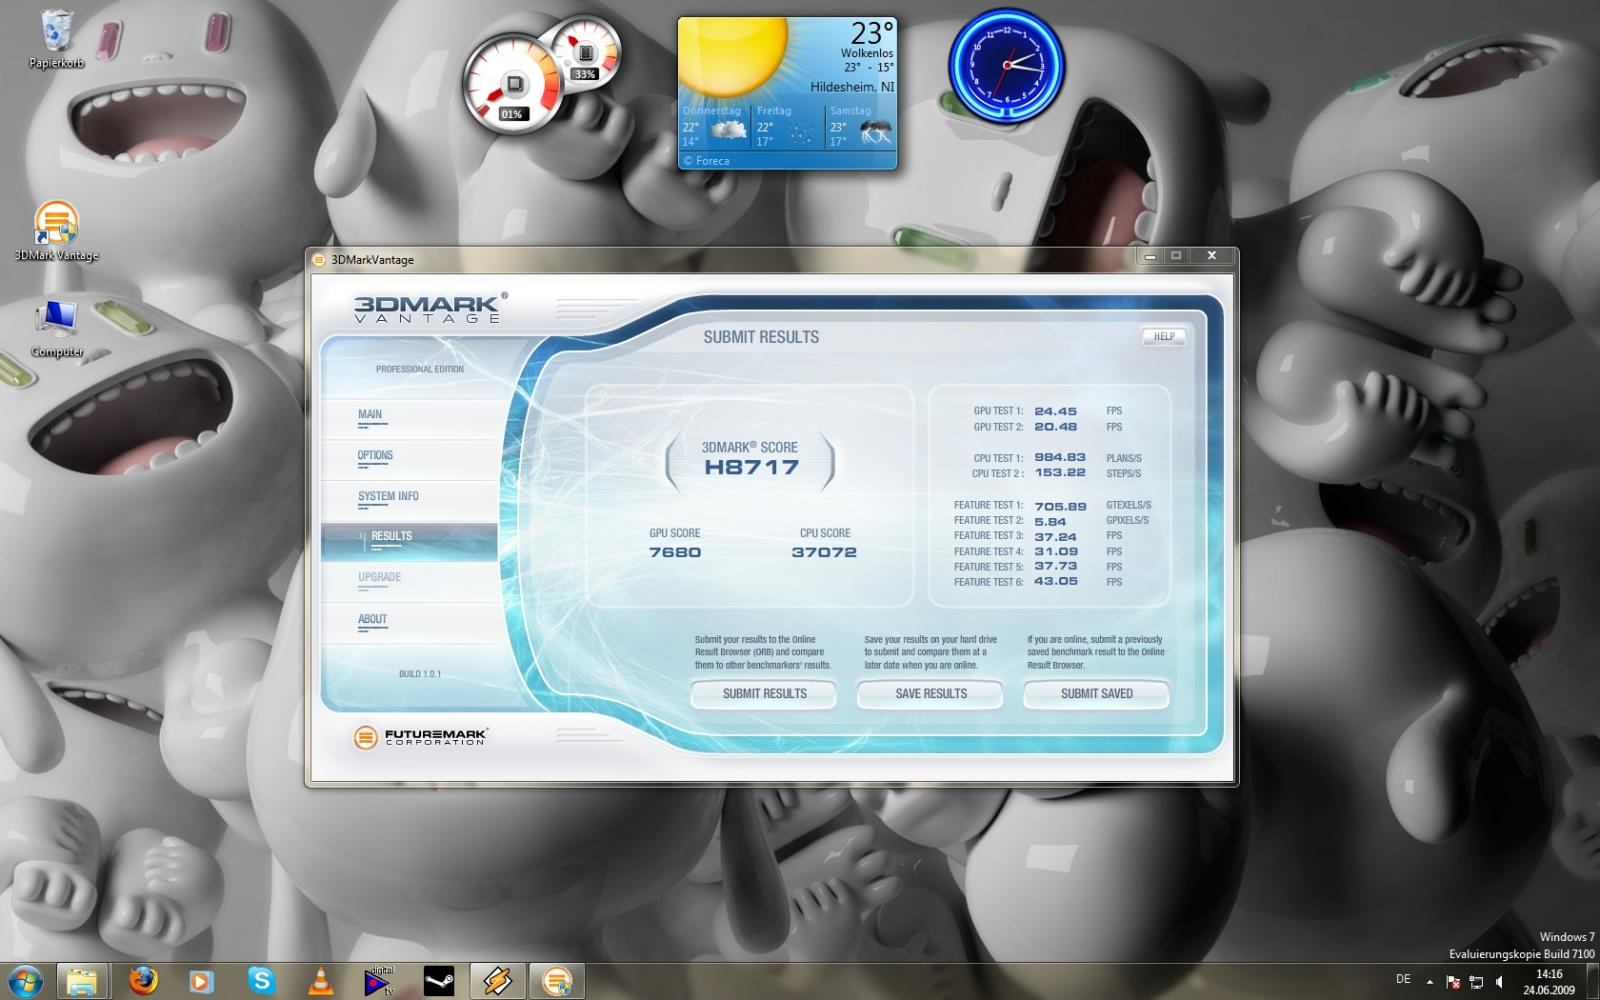Show hidden tray icons arrow
Image resolution: width=1600 pixels, height=1000 pixels.
1429,982
